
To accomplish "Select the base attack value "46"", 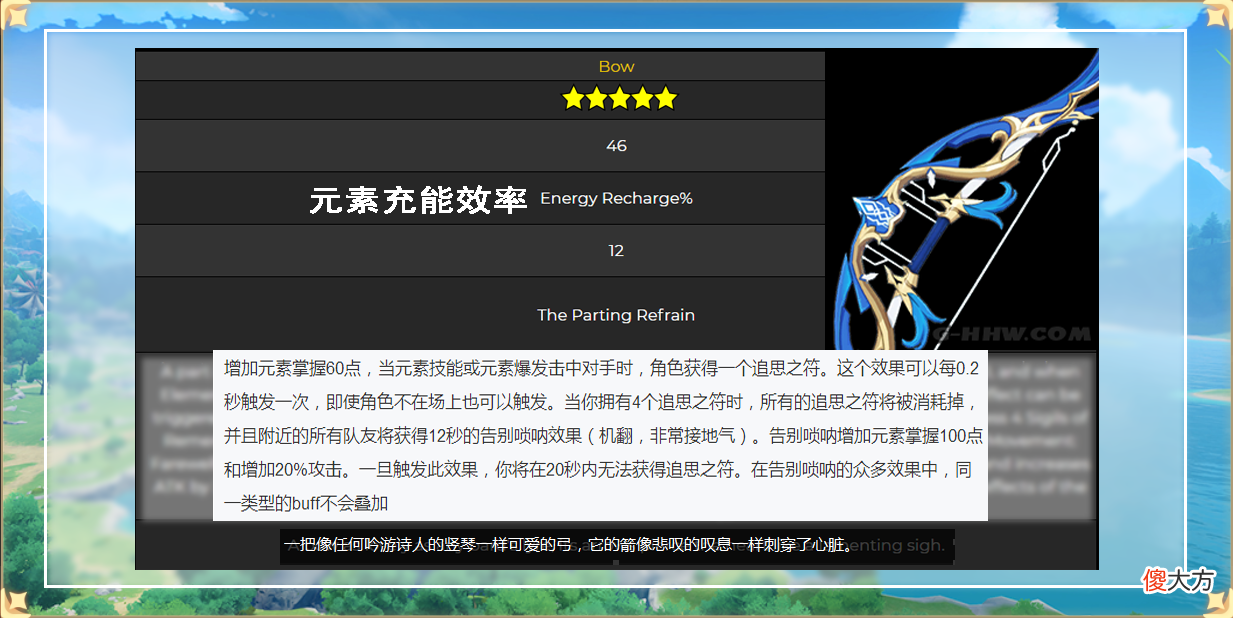I will click(616, 146).
